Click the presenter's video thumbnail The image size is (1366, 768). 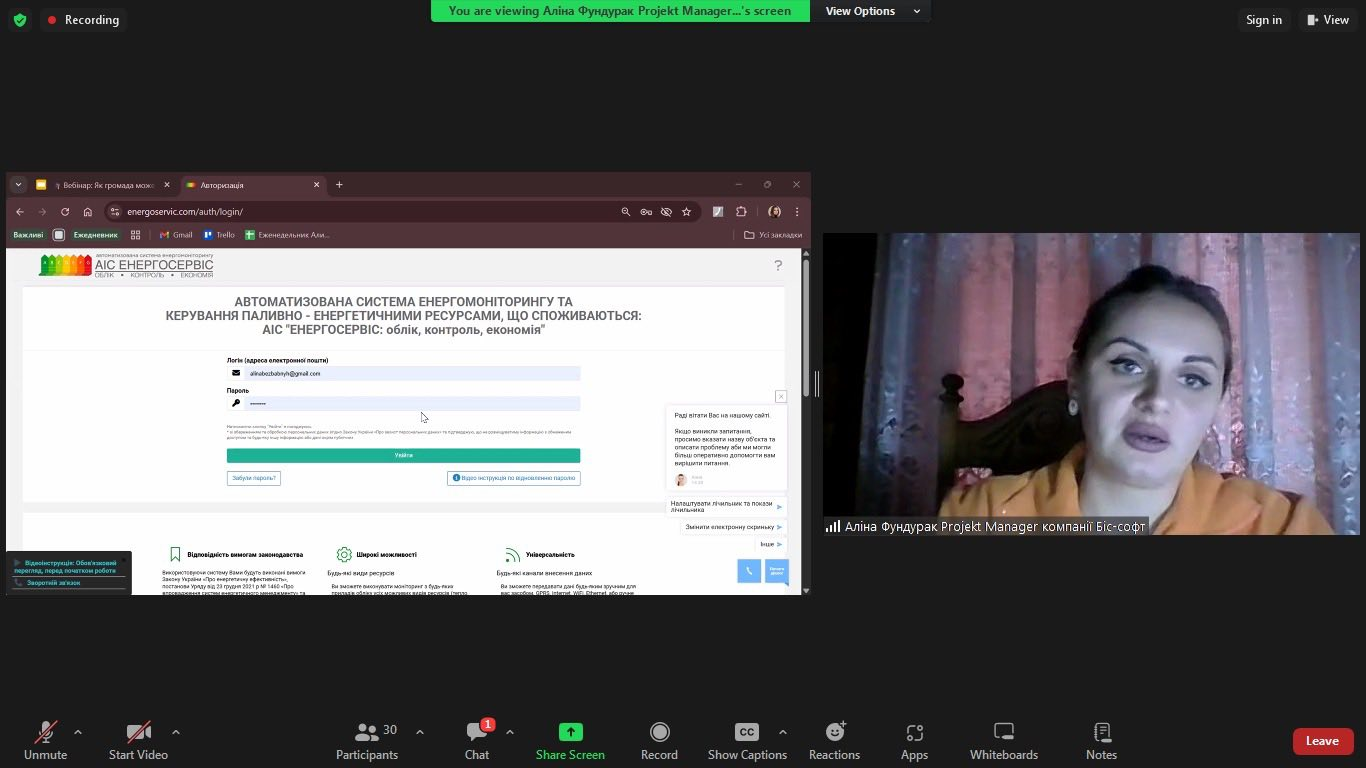1091,384
